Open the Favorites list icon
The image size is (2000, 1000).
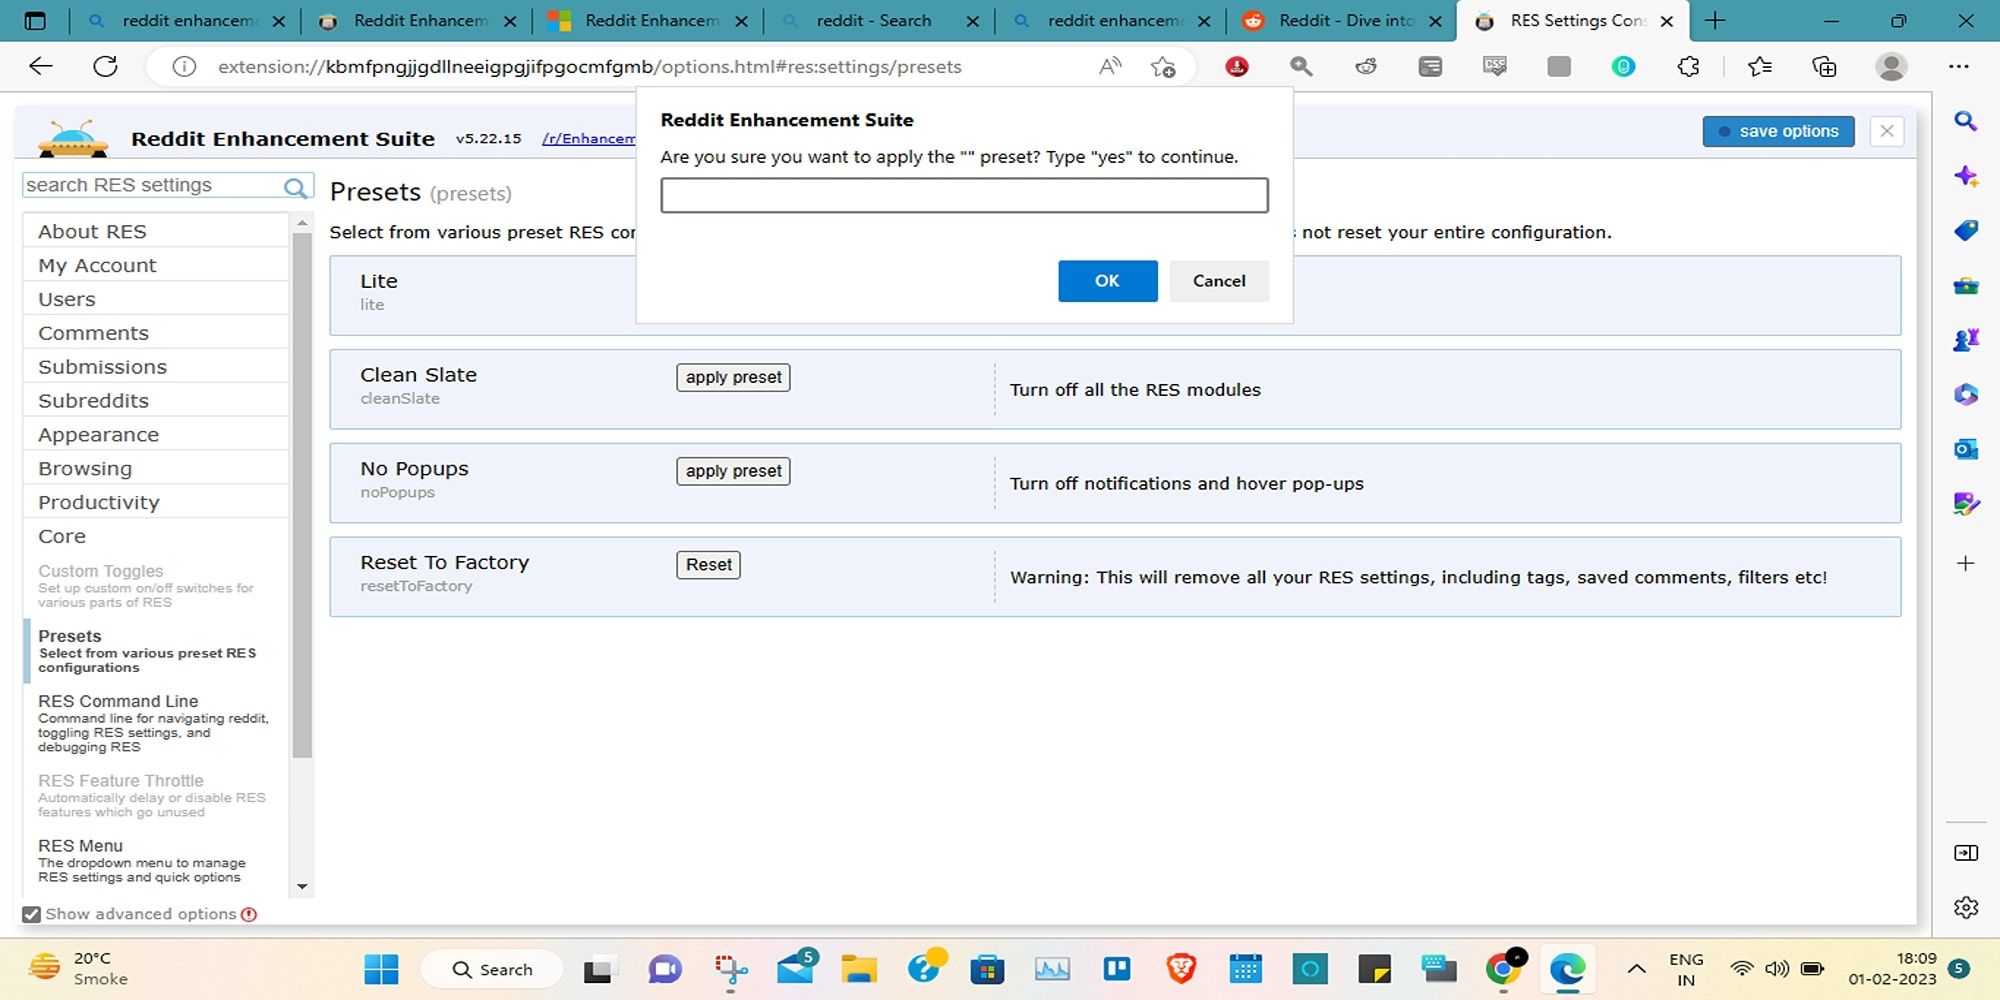[x=1760, y=67]
